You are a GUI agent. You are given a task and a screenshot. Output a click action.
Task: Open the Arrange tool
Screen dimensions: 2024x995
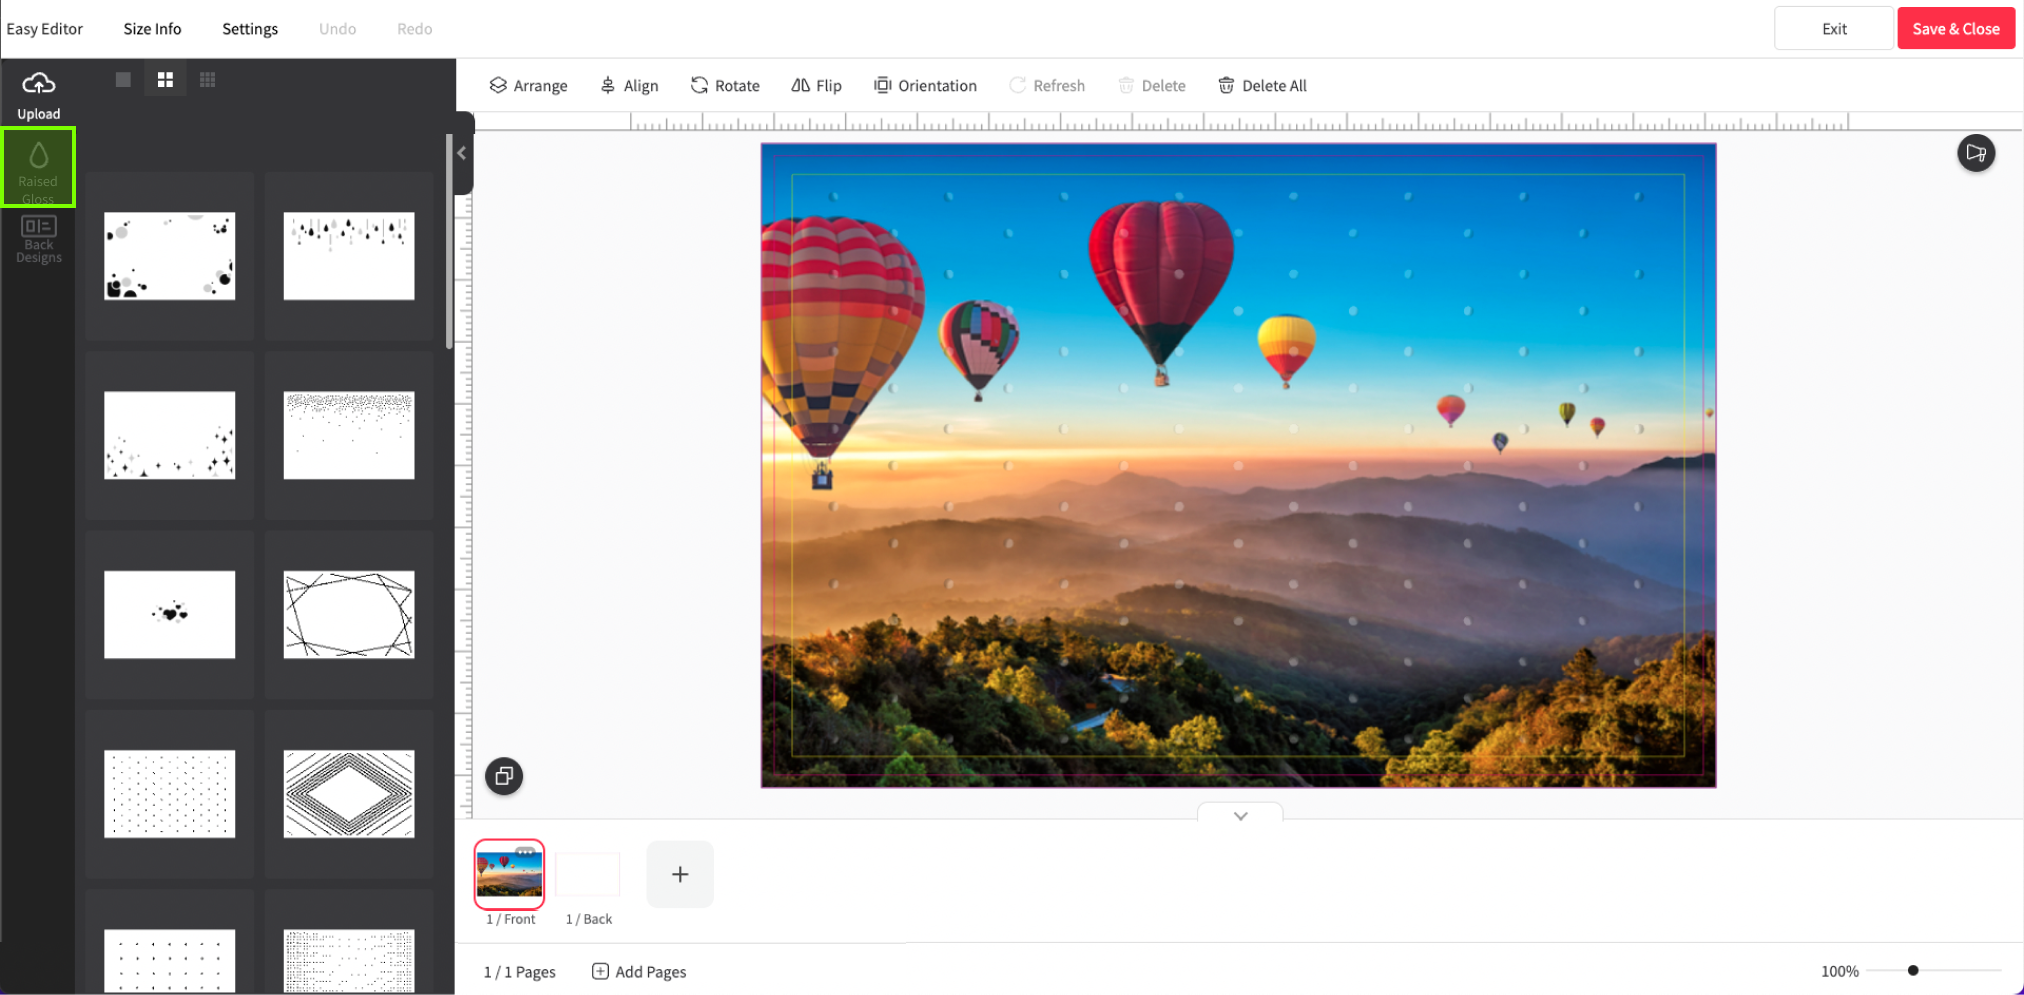click(528, 86)
